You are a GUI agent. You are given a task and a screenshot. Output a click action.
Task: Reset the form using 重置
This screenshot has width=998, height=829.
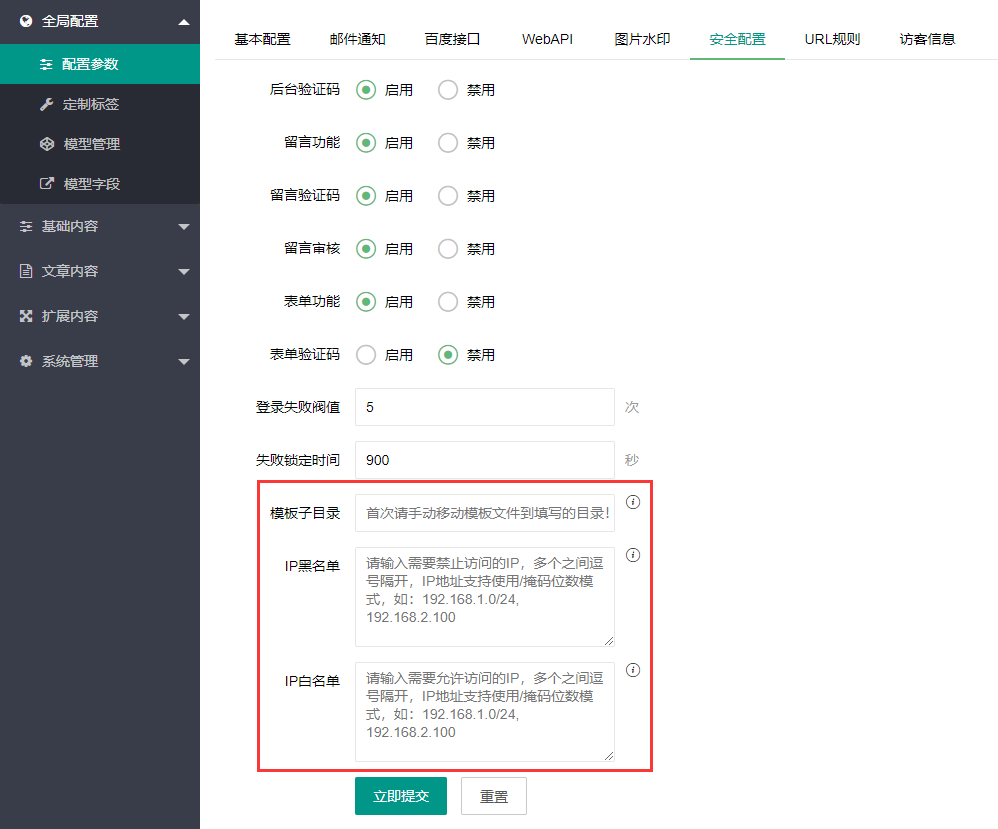pos(493,796)
